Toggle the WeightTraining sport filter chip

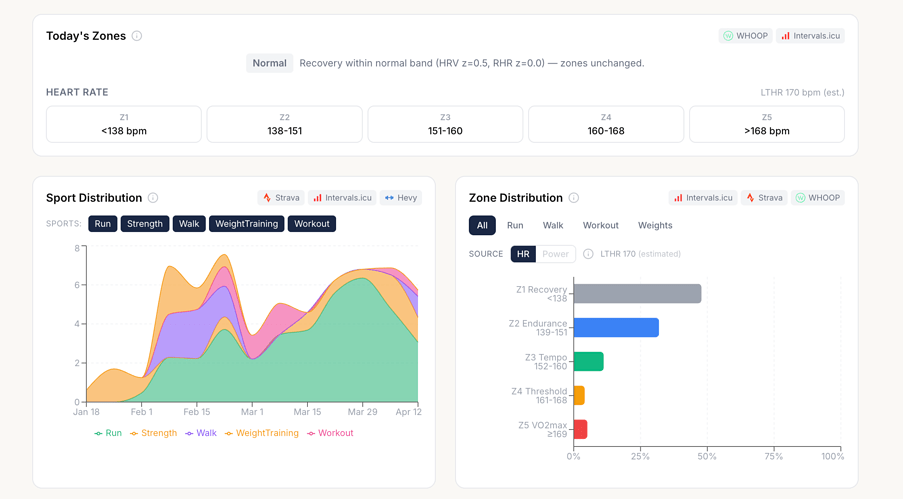pos(246,224)
